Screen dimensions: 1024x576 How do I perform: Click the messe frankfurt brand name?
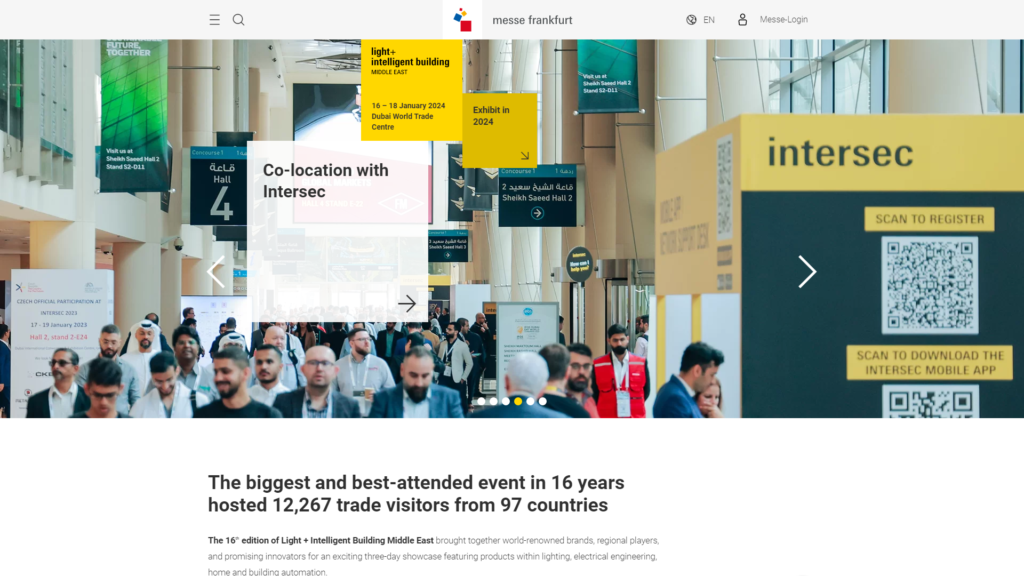pyautogui.click(x=532, y=20)
